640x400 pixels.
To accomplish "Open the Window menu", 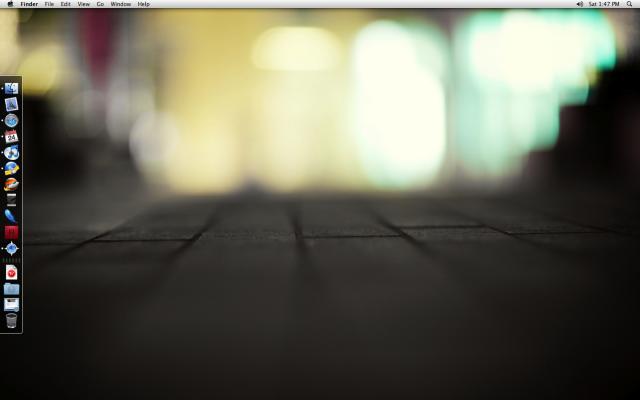I will point(121,4).
